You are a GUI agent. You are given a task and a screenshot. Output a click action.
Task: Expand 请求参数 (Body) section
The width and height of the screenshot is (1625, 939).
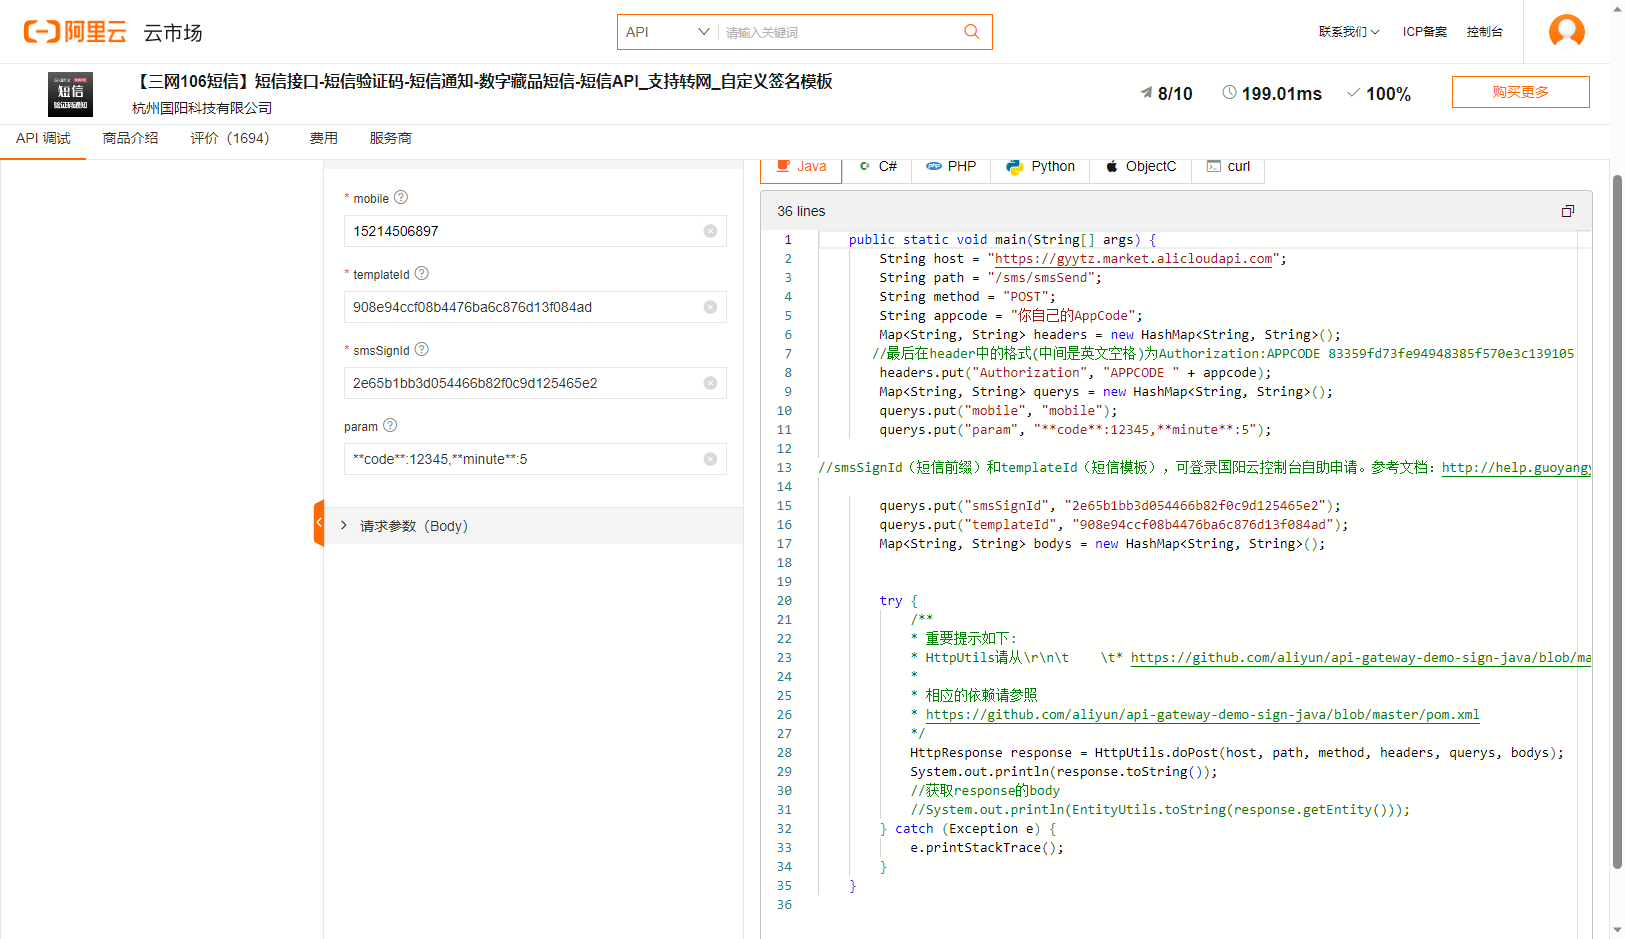point(534,526)
